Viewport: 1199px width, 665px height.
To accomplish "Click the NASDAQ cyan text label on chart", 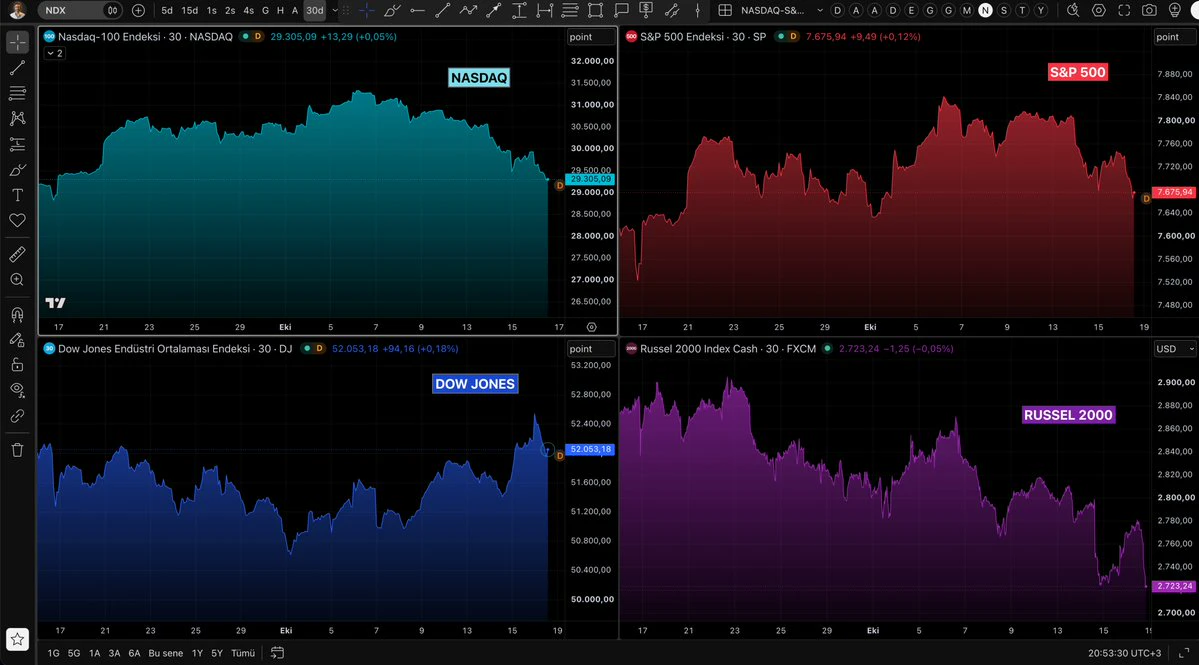I will click(x=479, y=78).
